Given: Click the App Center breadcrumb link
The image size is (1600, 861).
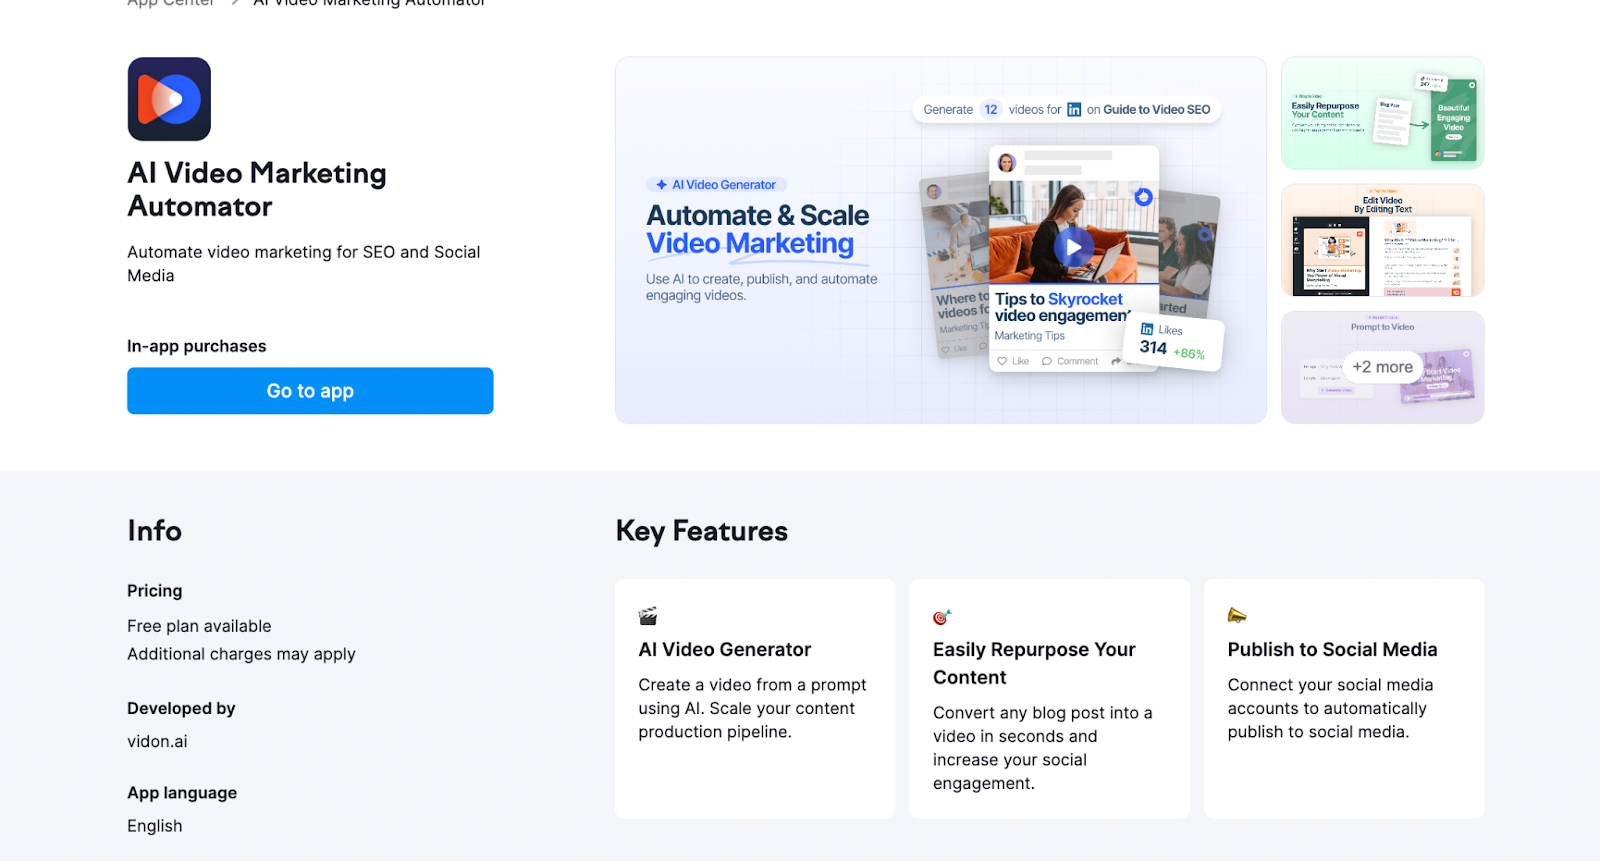Looking at the screenshot, I should (171, 3).
